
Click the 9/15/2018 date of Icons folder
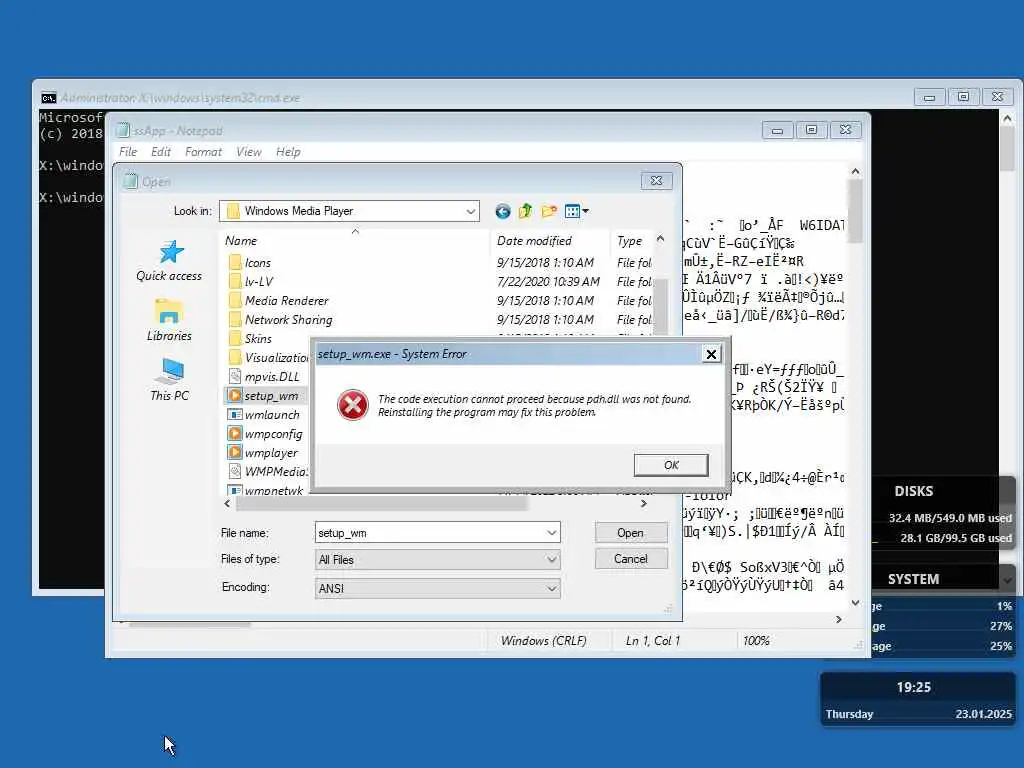[545, 263]
